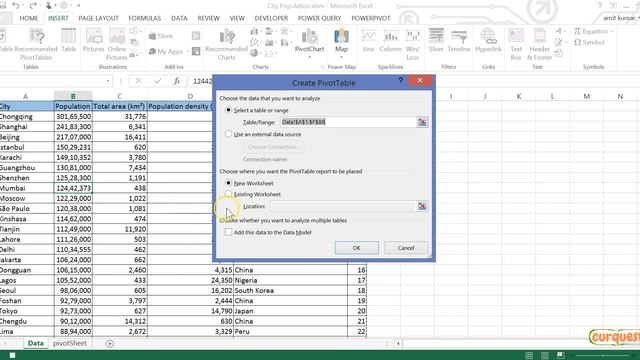This screenshot has height=360, width=640.
Task: Open the Equation dropdown arrow
Action: [x=612, y=31]
